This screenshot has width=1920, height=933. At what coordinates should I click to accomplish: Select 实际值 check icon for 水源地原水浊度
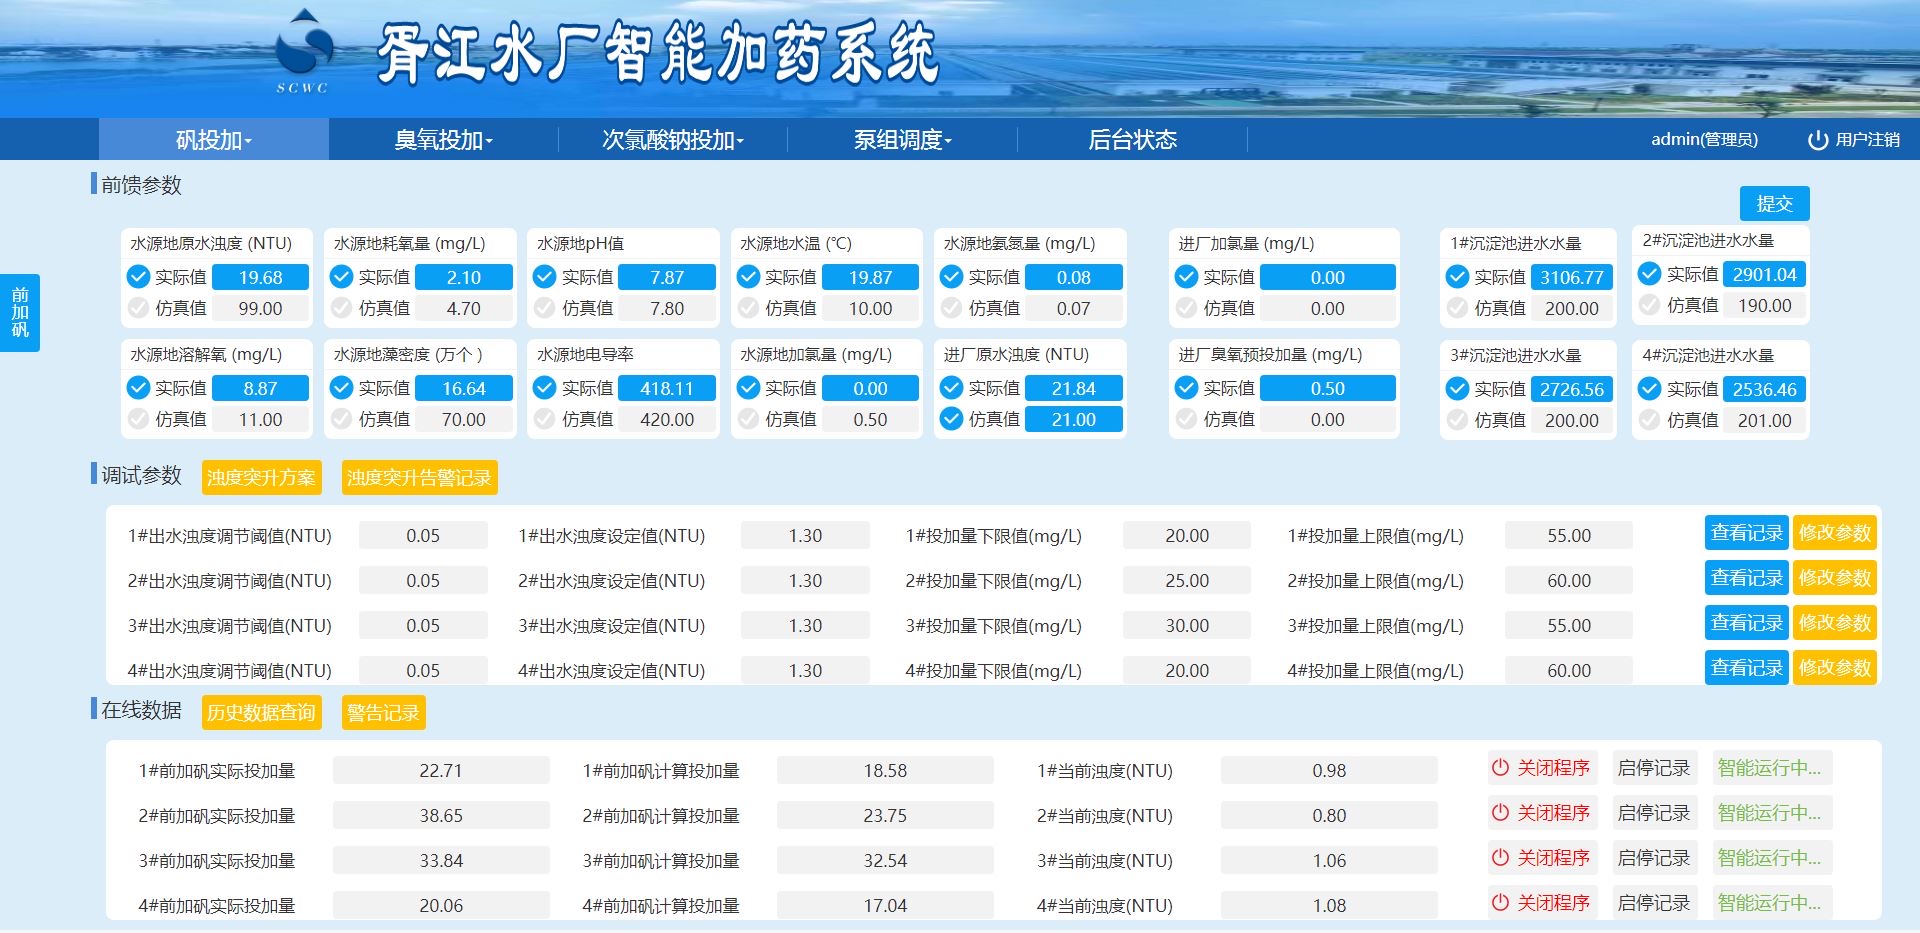tap(138, 277)
